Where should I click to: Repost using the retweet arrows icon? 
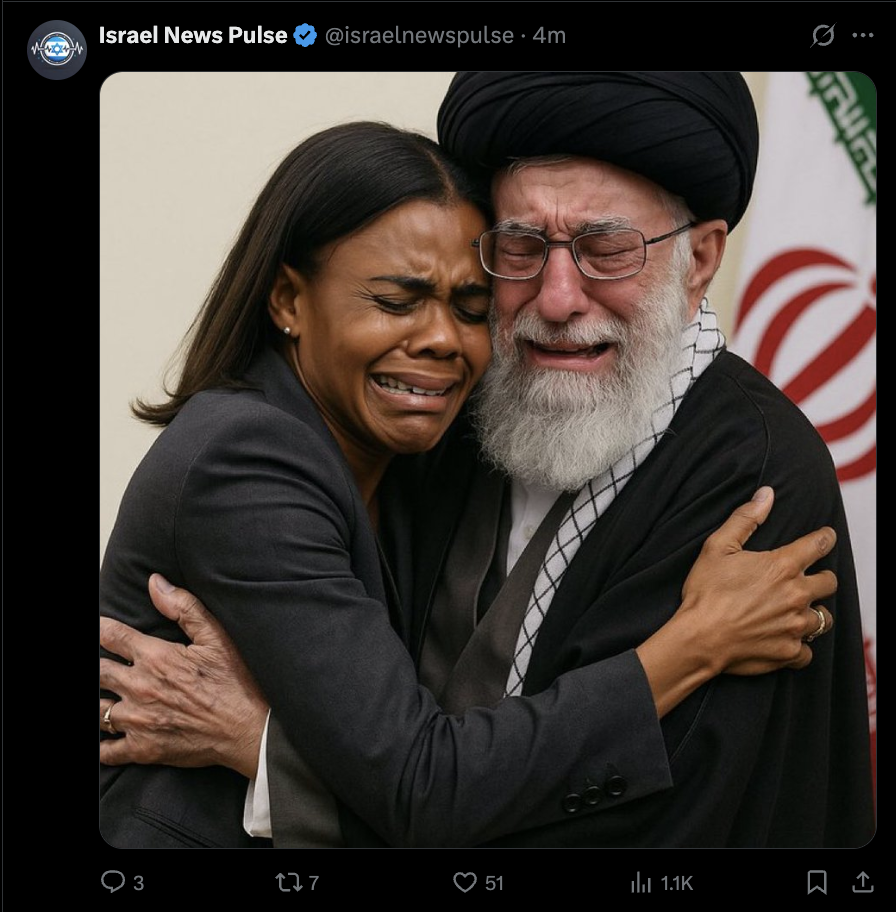coord(288,882)
